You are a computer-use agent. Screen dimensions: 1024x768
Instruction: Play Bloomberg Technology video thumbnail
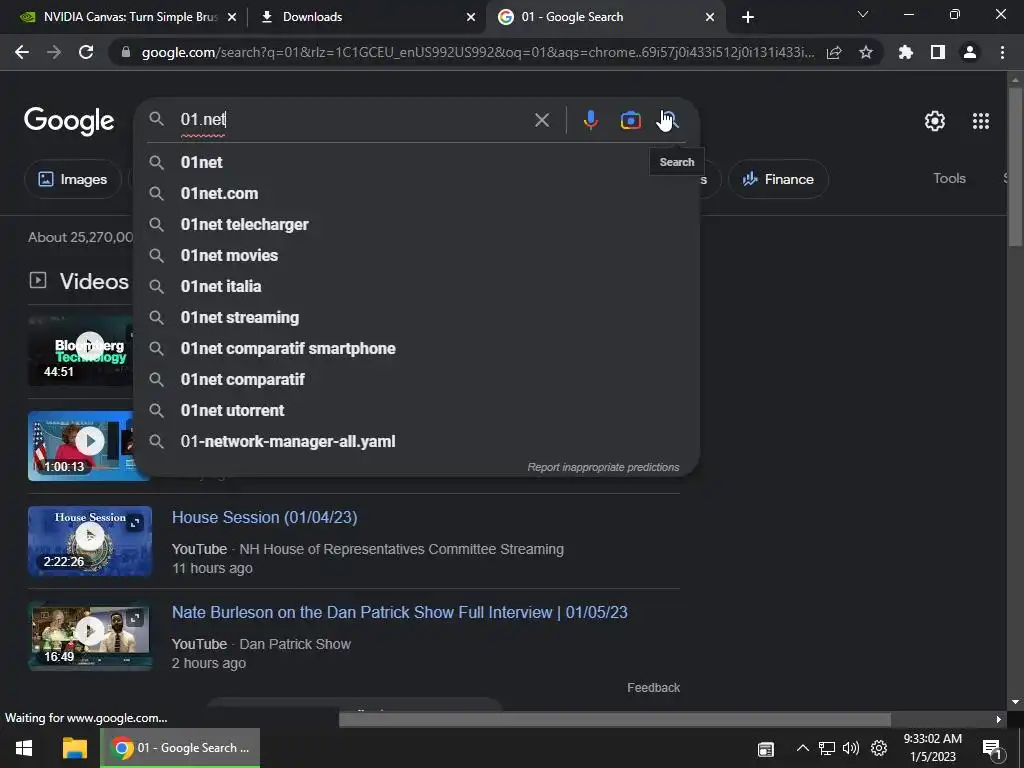[80, 351]
